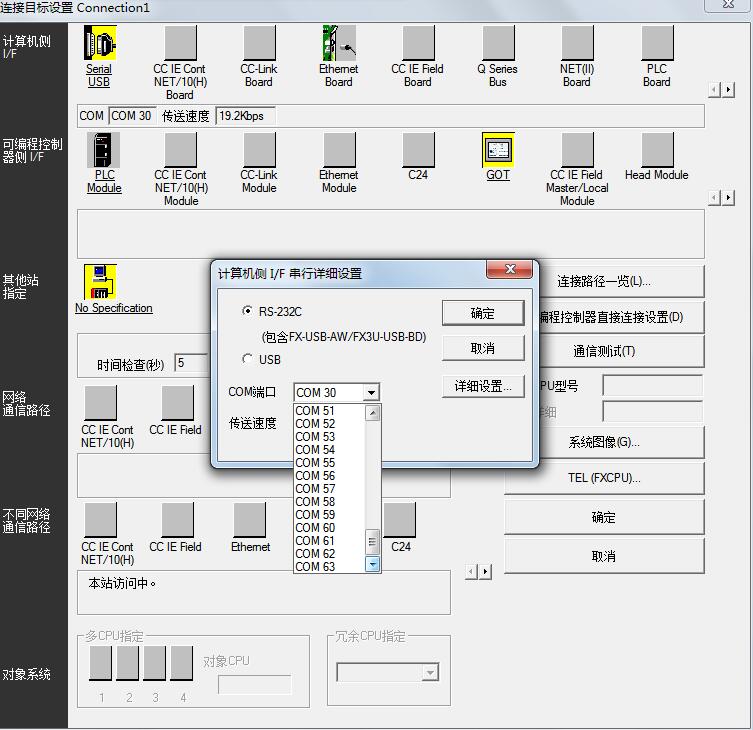This screenshot has width=753, height=730.
Task: Click the No Specification station icon
Action: (x=101, y=282)
